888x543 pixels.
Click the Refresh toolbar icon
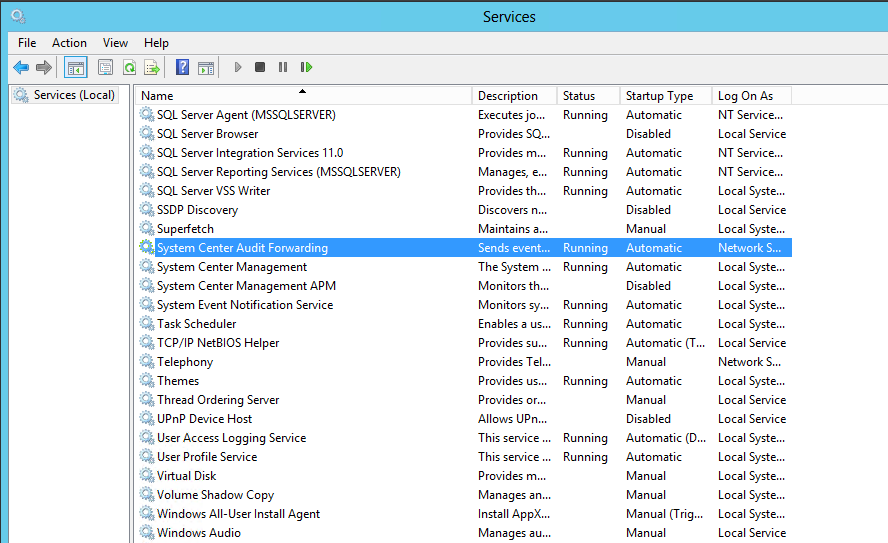pos(129,68)
